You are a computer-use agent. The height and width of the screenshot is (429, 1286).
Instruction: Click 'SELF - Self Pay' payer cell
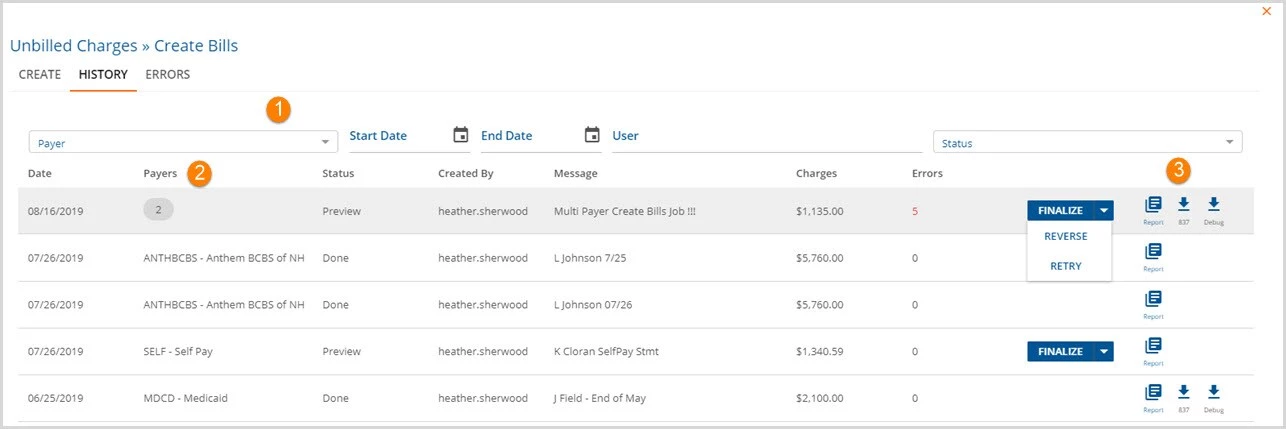tap(186, 352)
